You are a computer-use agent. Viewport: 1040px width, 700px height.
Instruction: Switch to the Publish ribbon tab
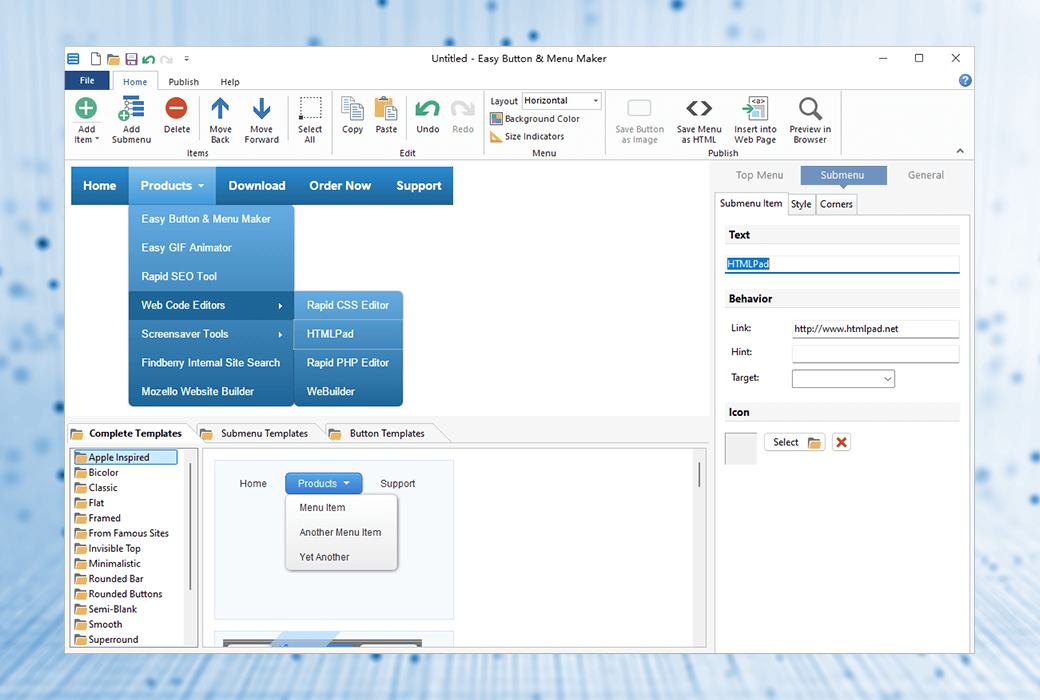coord(184,82)
